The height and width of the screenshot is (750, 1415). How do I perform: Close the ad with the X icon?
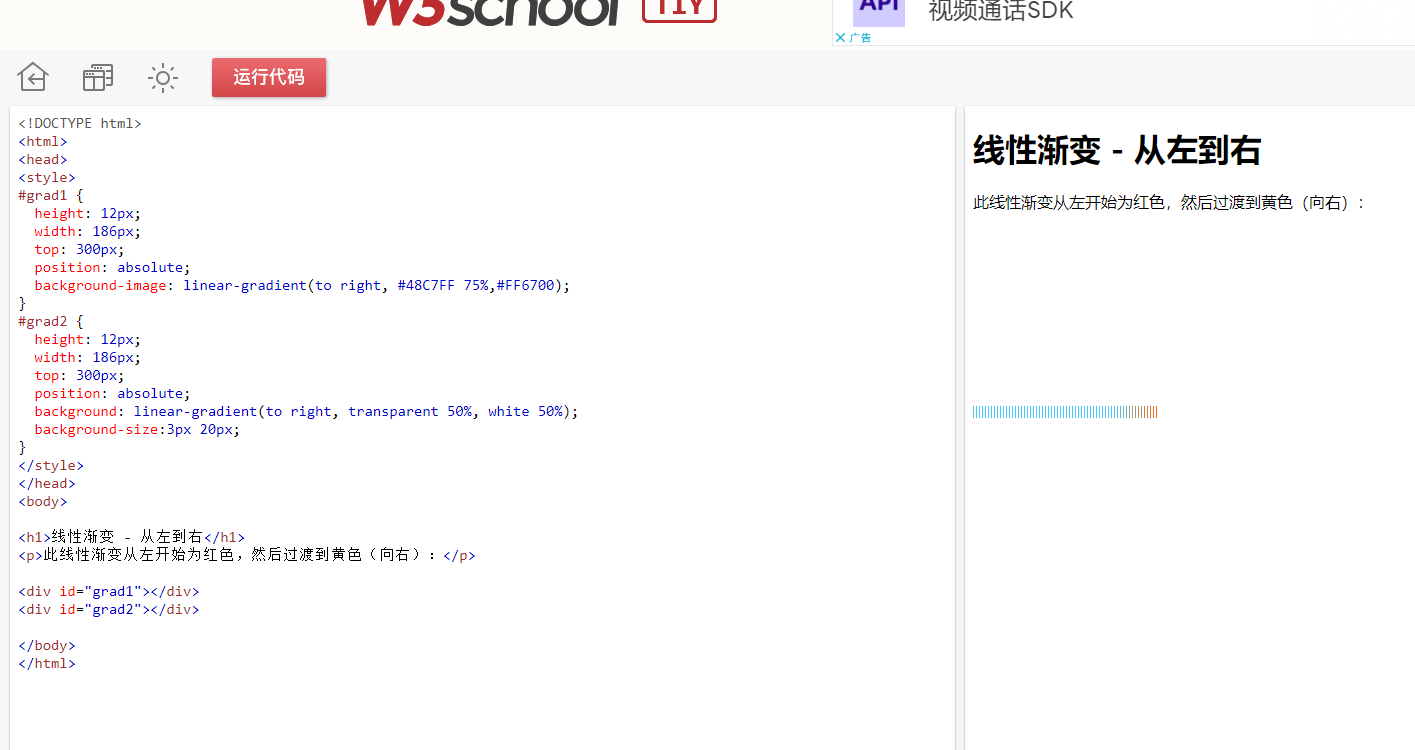(840, 37)
